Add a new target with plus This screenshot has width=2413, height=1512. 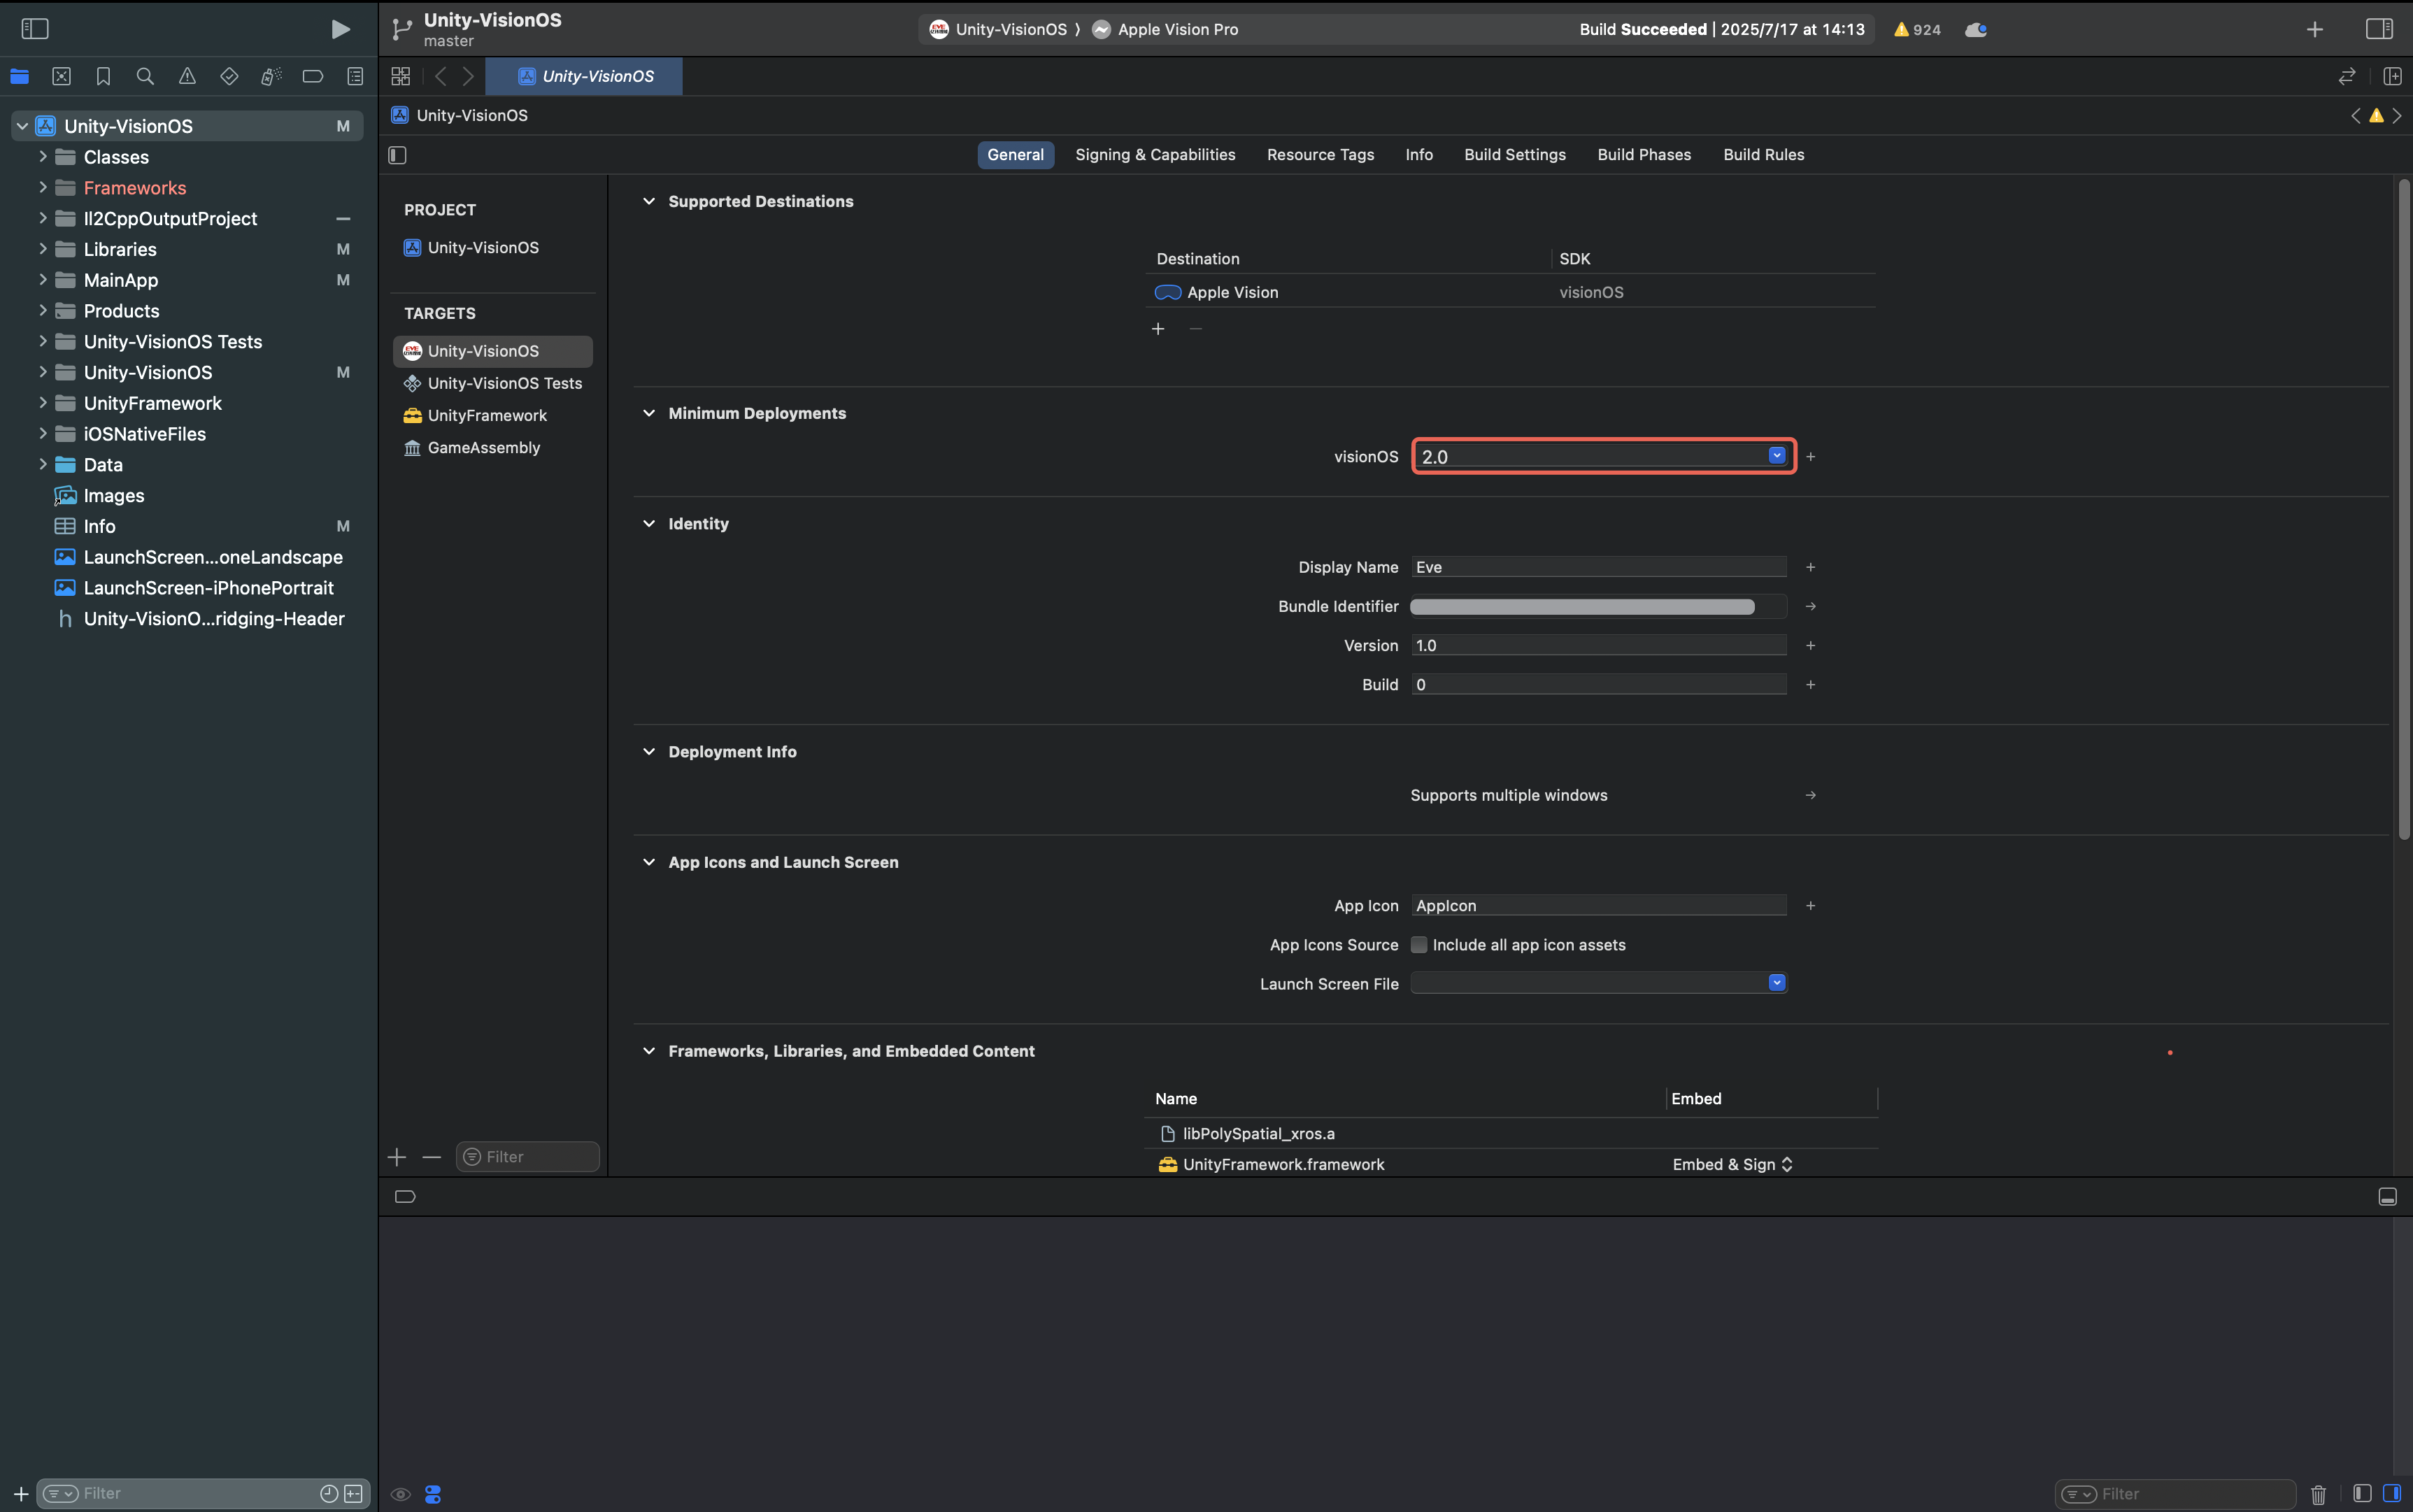pyautogui.click(x=397, y=1157)
